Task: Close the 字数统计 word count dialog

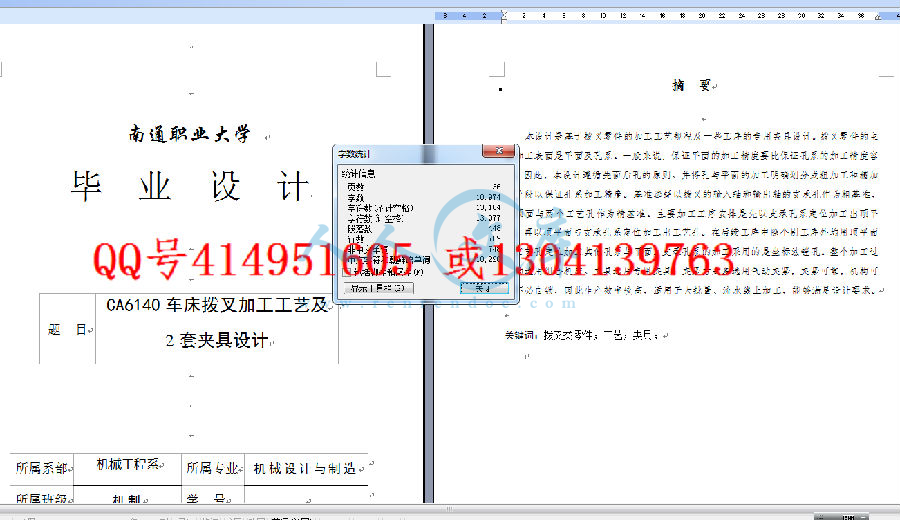Action: coord(499,151)
